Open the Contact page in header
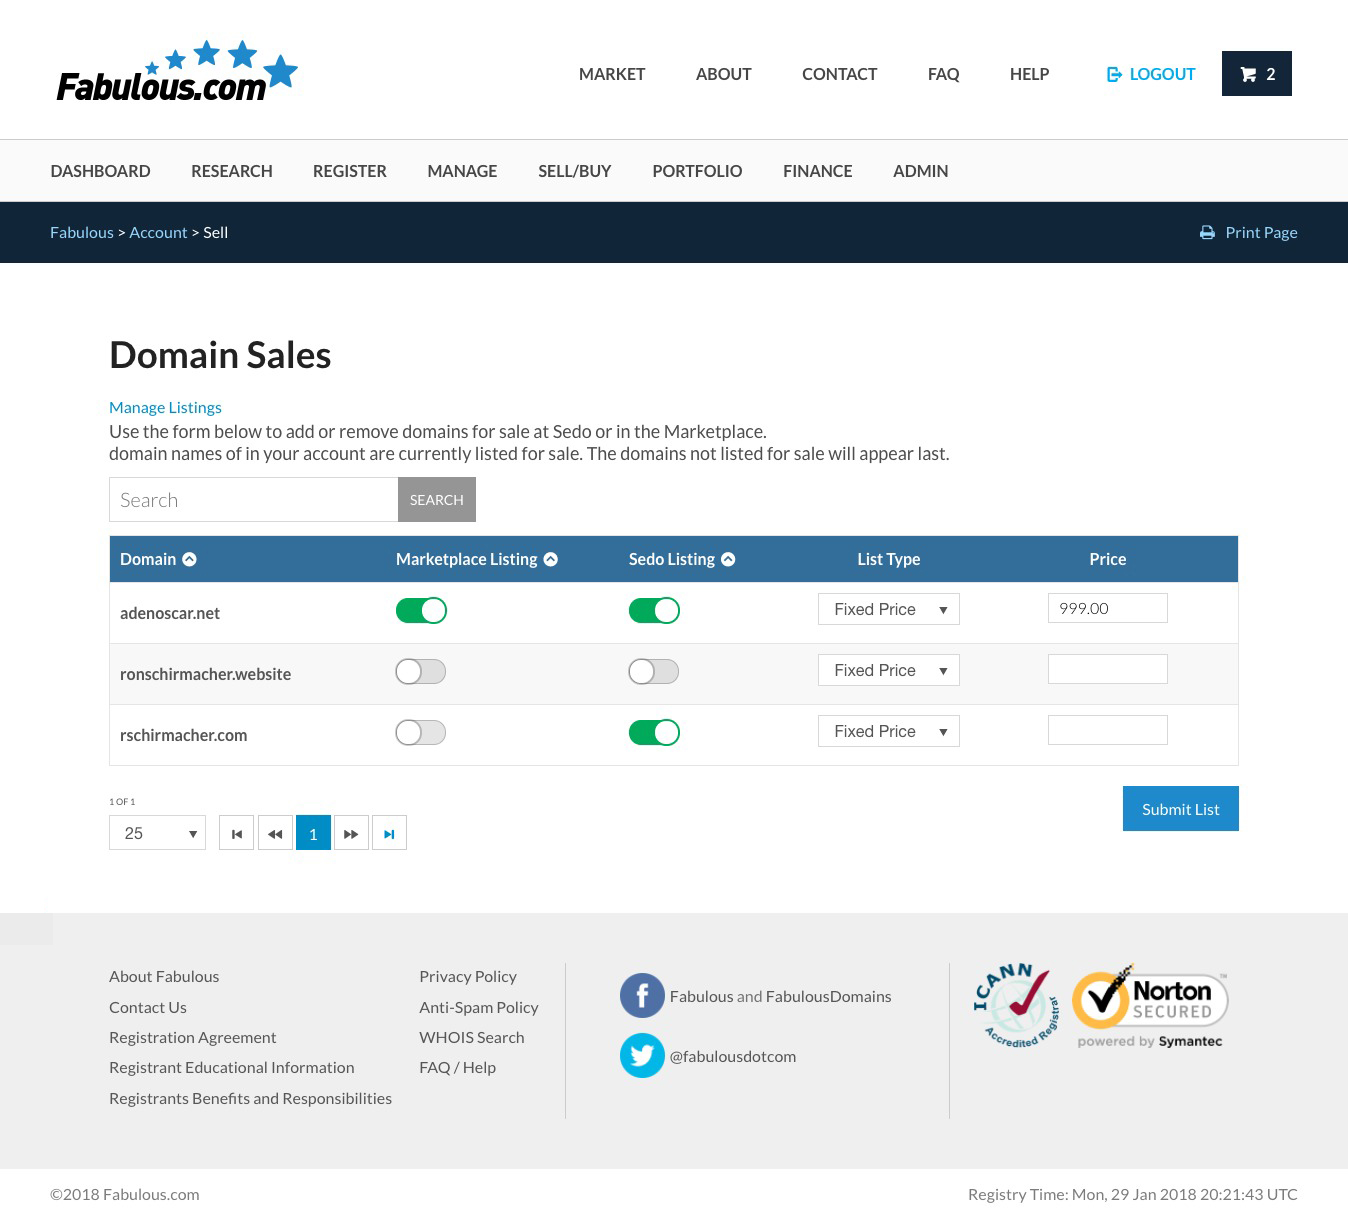The height and width of the screenshot is (1219, 1348). point(840,74)
